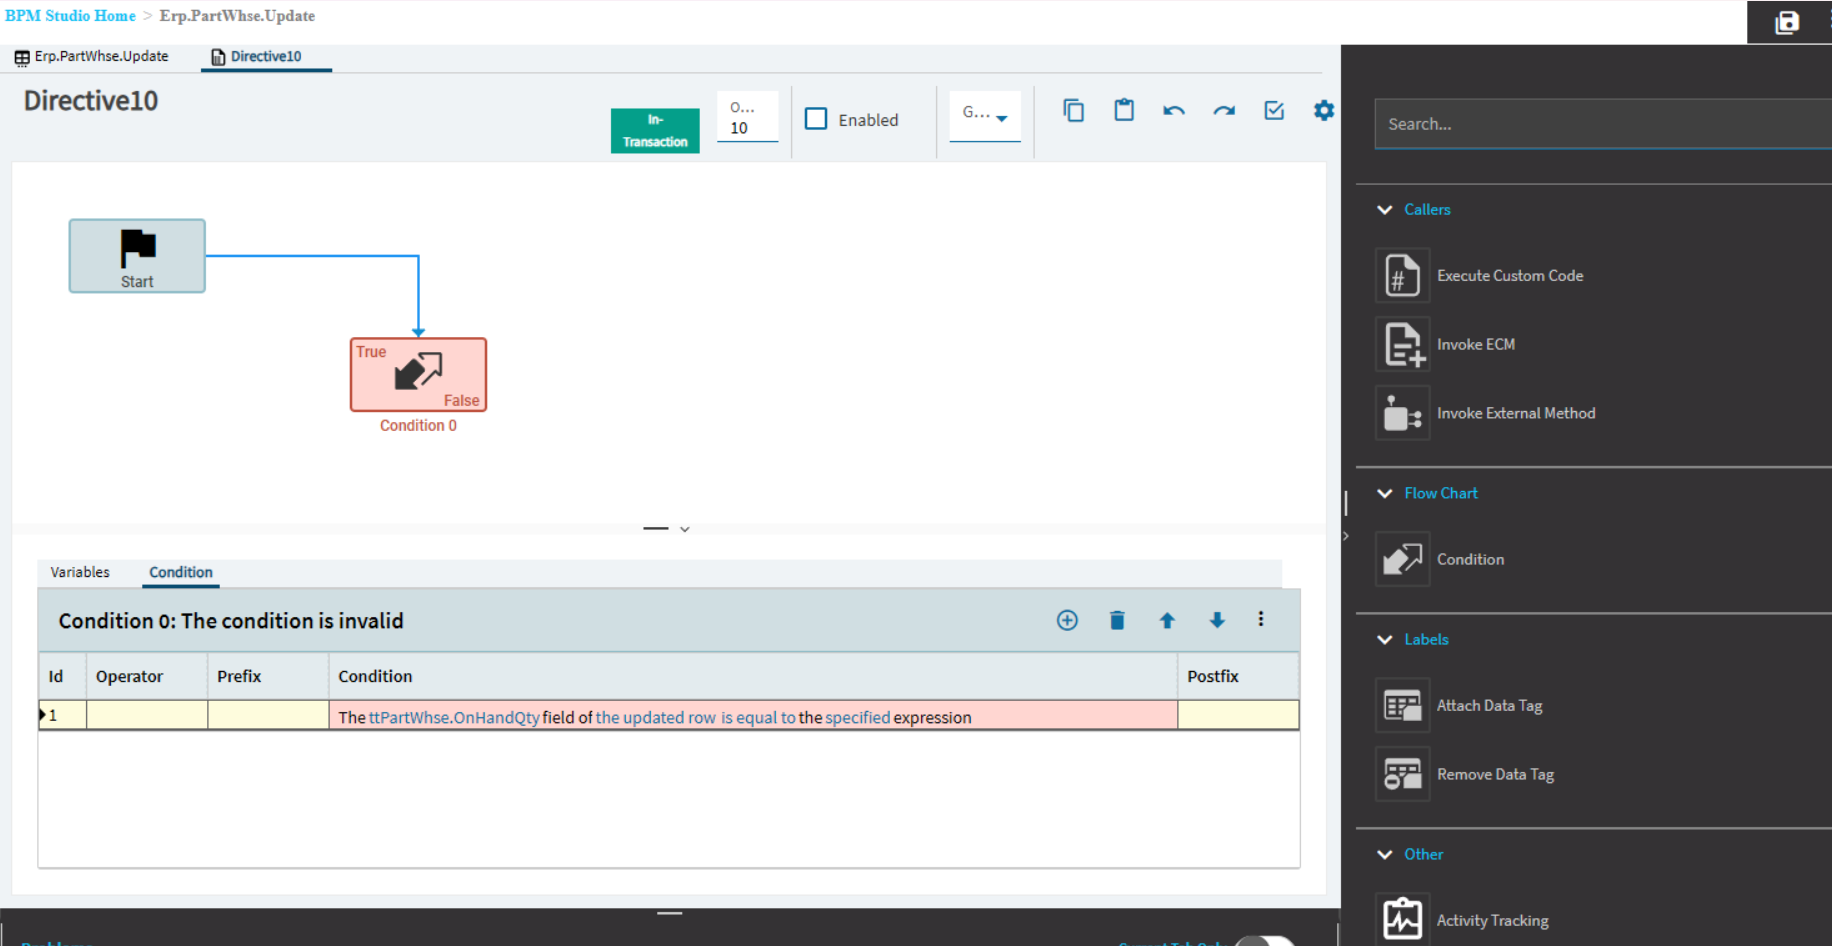Image resolution: width=1832 pixels, height=946 pixels.
Task: Click the validate directive checkmark icon
Action: coord(1274,110)
